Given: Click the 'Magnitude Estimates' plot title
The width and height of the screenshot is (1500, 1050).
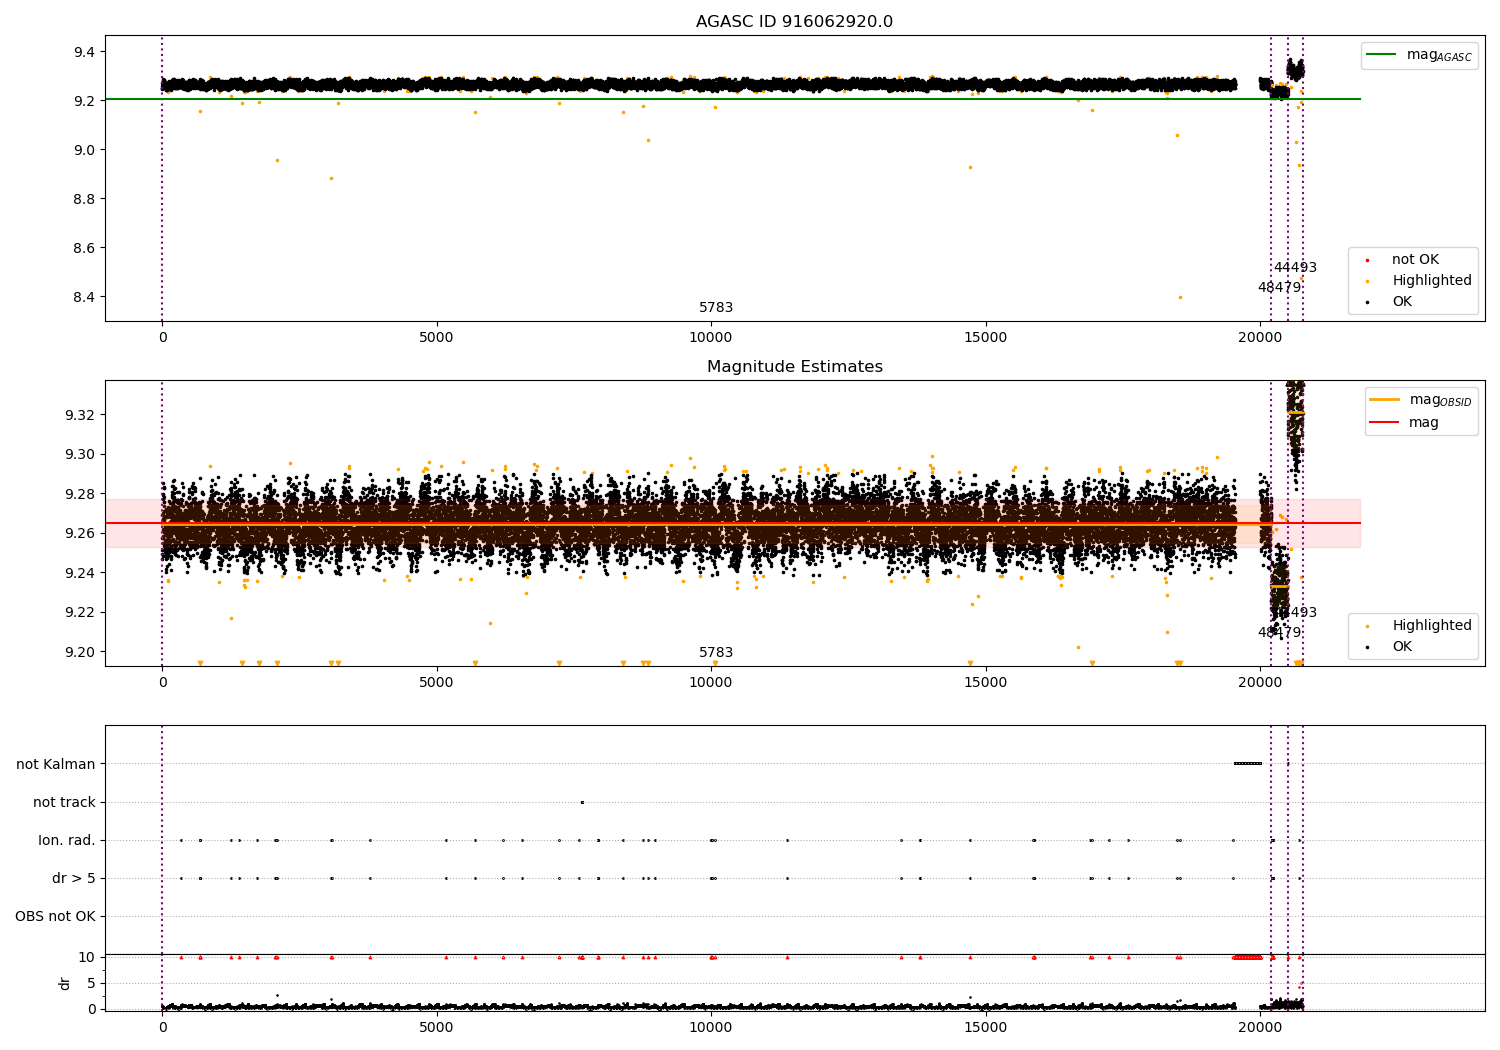Looking at the screenshot, I should [x=794, y=367].
